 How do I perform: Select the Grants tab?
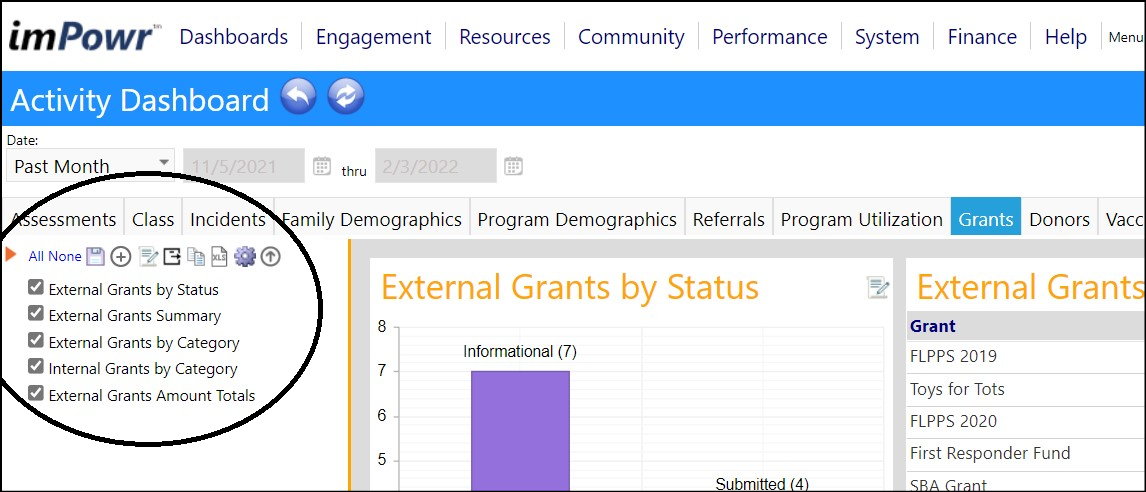(x=986, y=216)
